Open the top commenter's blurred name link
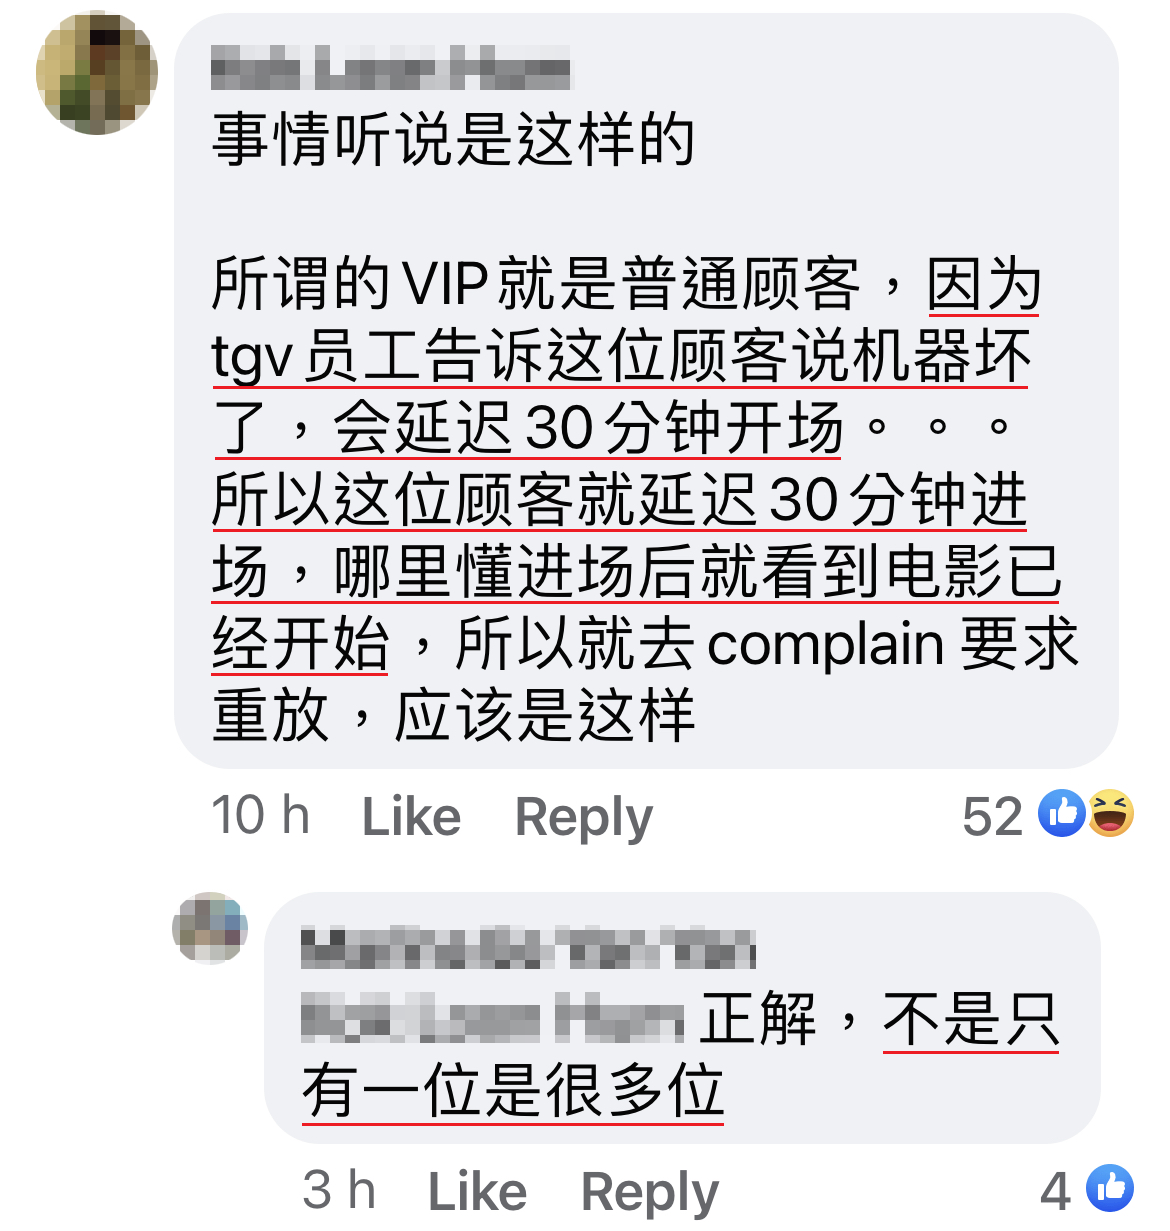 pos(391,69)
